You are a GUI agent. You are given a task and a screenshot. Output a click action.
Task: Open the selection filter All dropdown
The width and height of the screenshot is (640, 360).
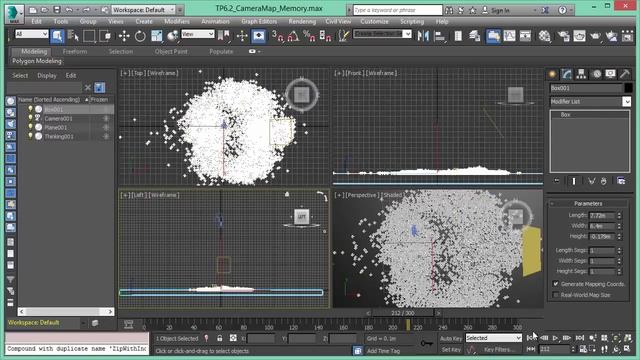tap(31, 34)
